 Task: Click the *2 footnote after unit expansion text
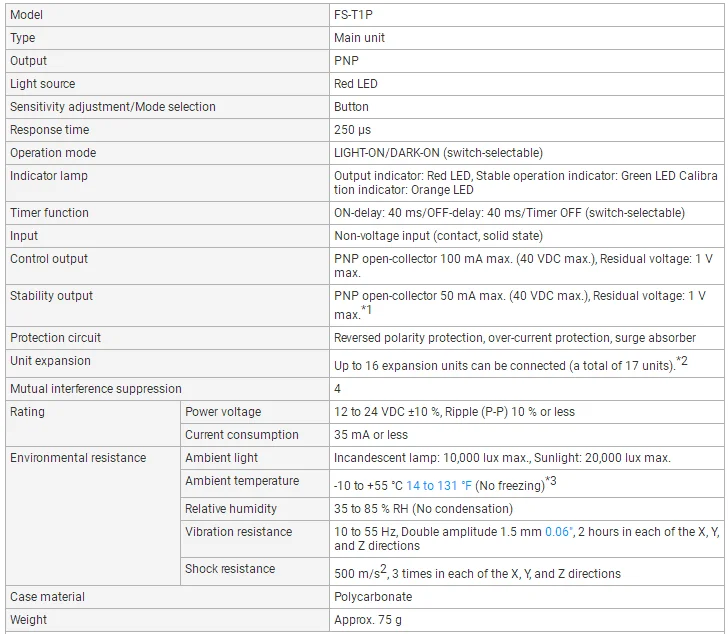click(x=682, y=361)
